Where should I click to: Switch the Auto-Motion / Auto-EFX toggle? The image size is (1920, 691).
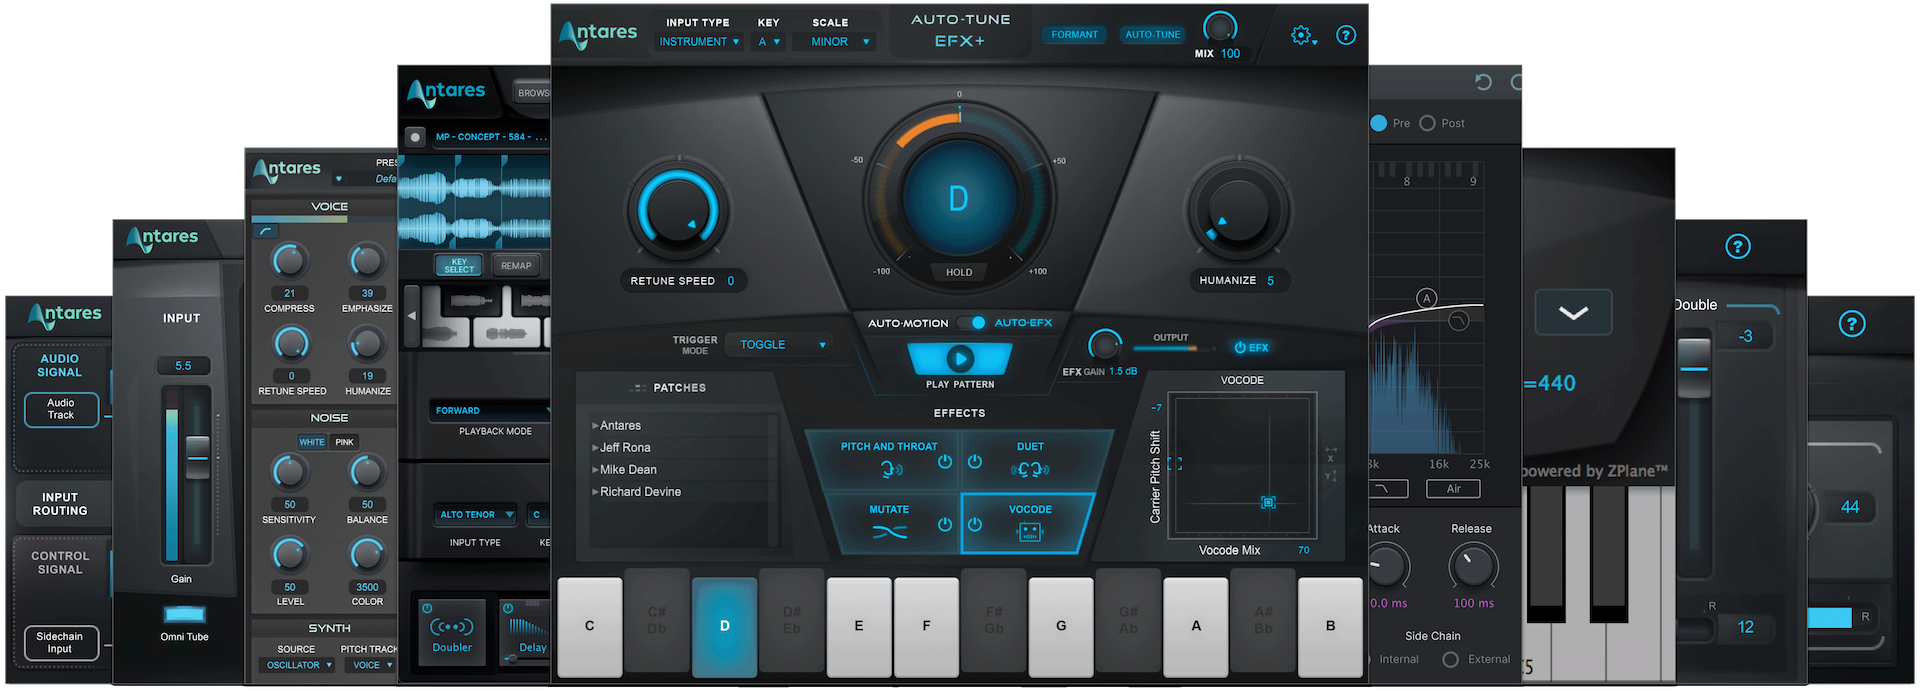point(970,323)
